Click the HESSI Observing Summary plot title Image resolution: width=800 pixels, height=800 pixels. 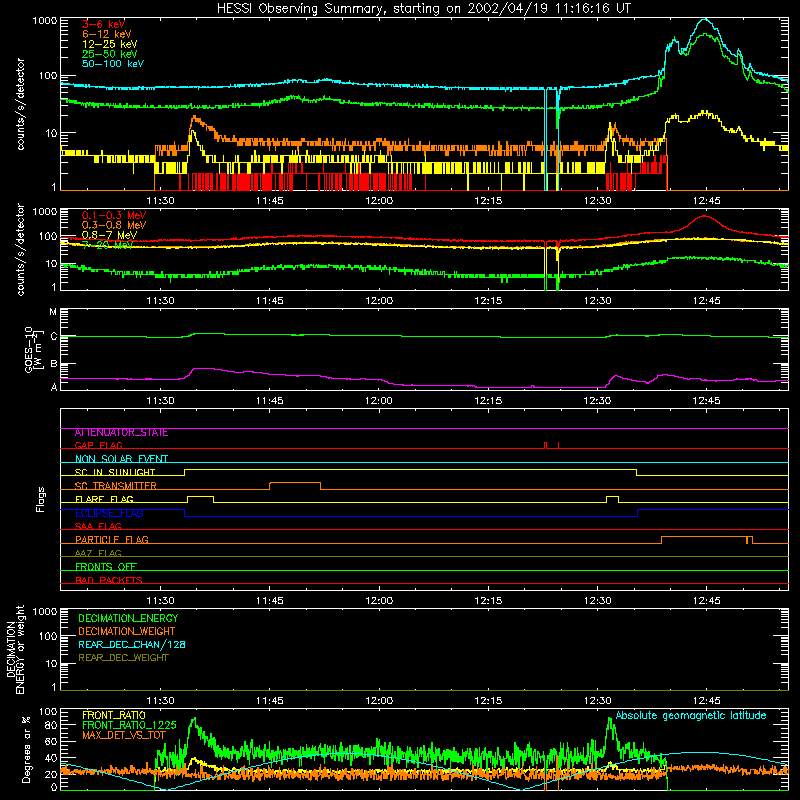tap(424, 9)
